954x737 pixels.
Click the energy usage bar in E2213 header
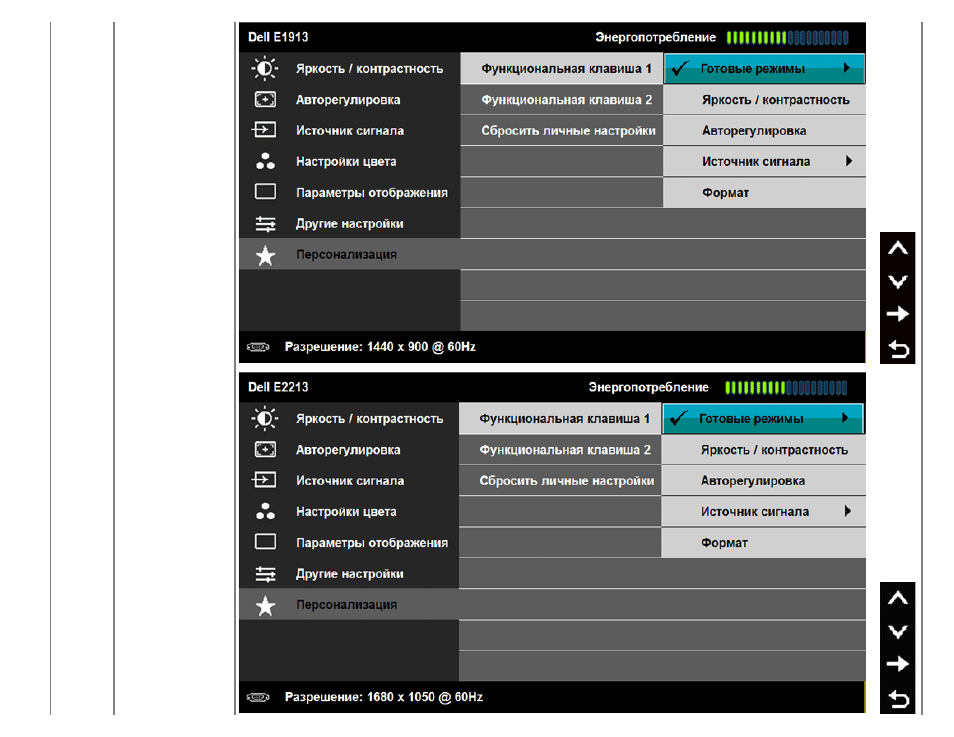coord(786,388)
